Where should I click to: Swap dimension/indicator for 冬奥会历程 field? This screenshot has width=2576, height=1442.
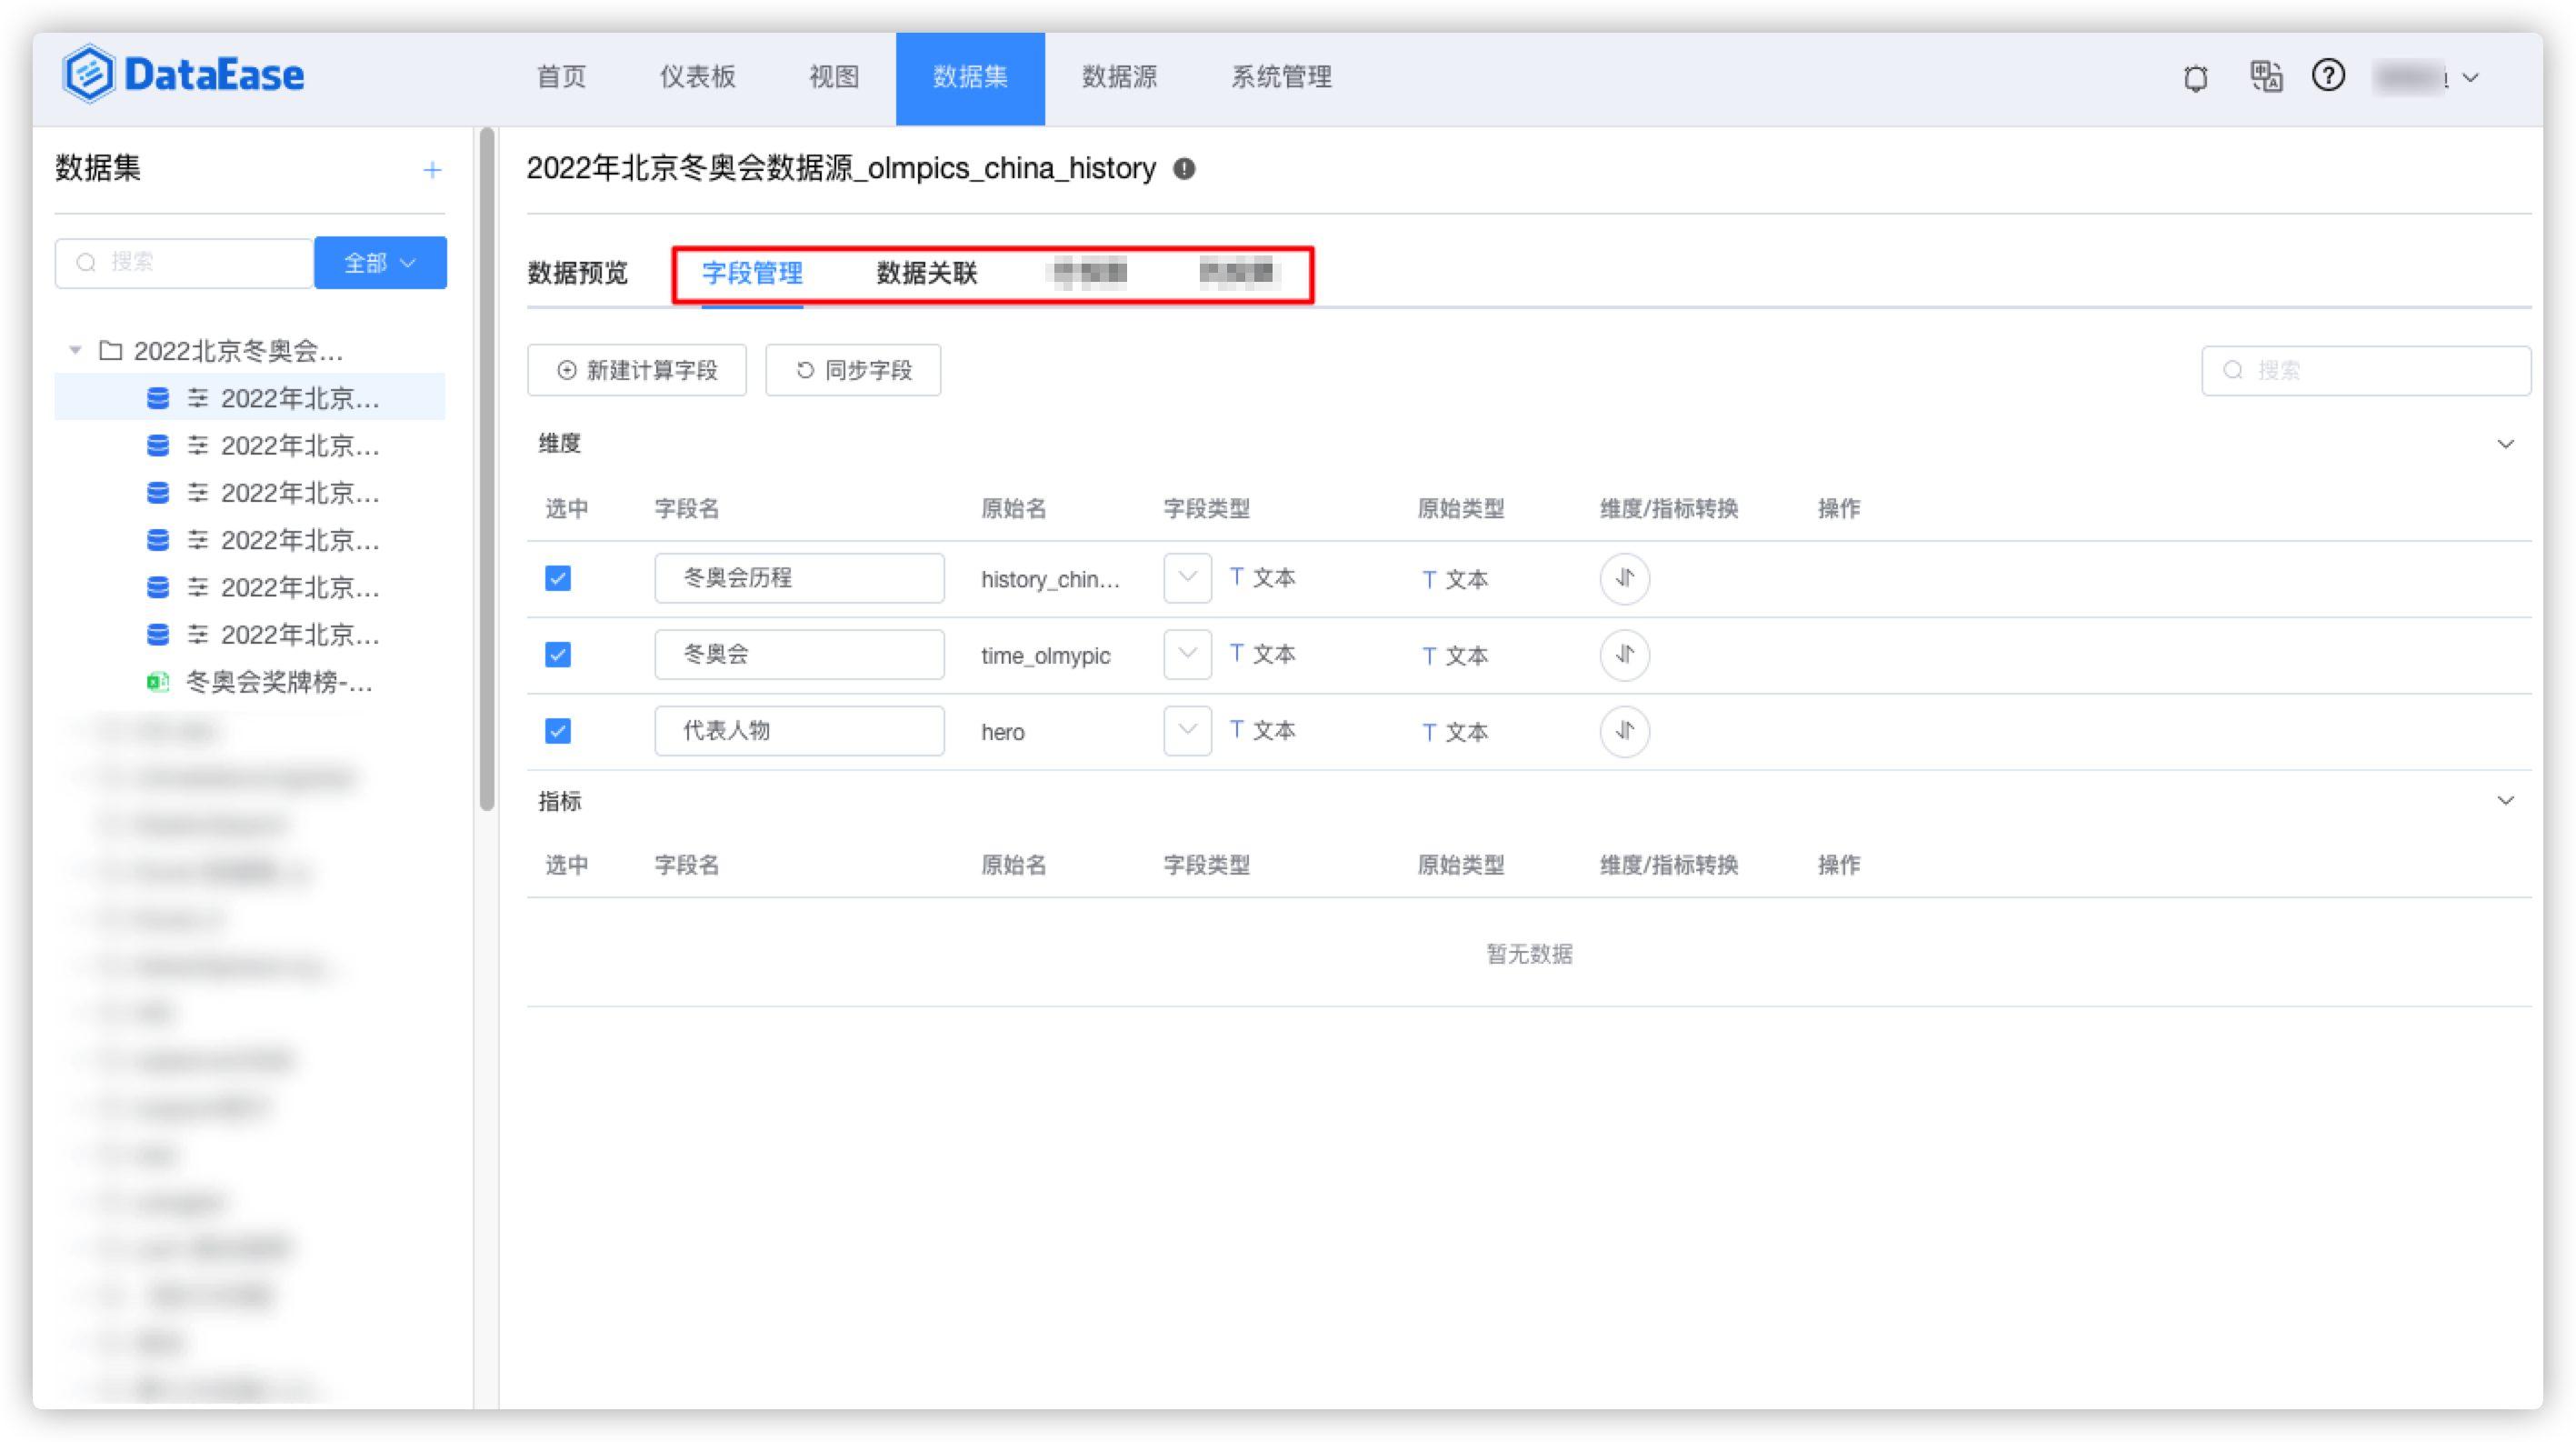click(1624, 578)
